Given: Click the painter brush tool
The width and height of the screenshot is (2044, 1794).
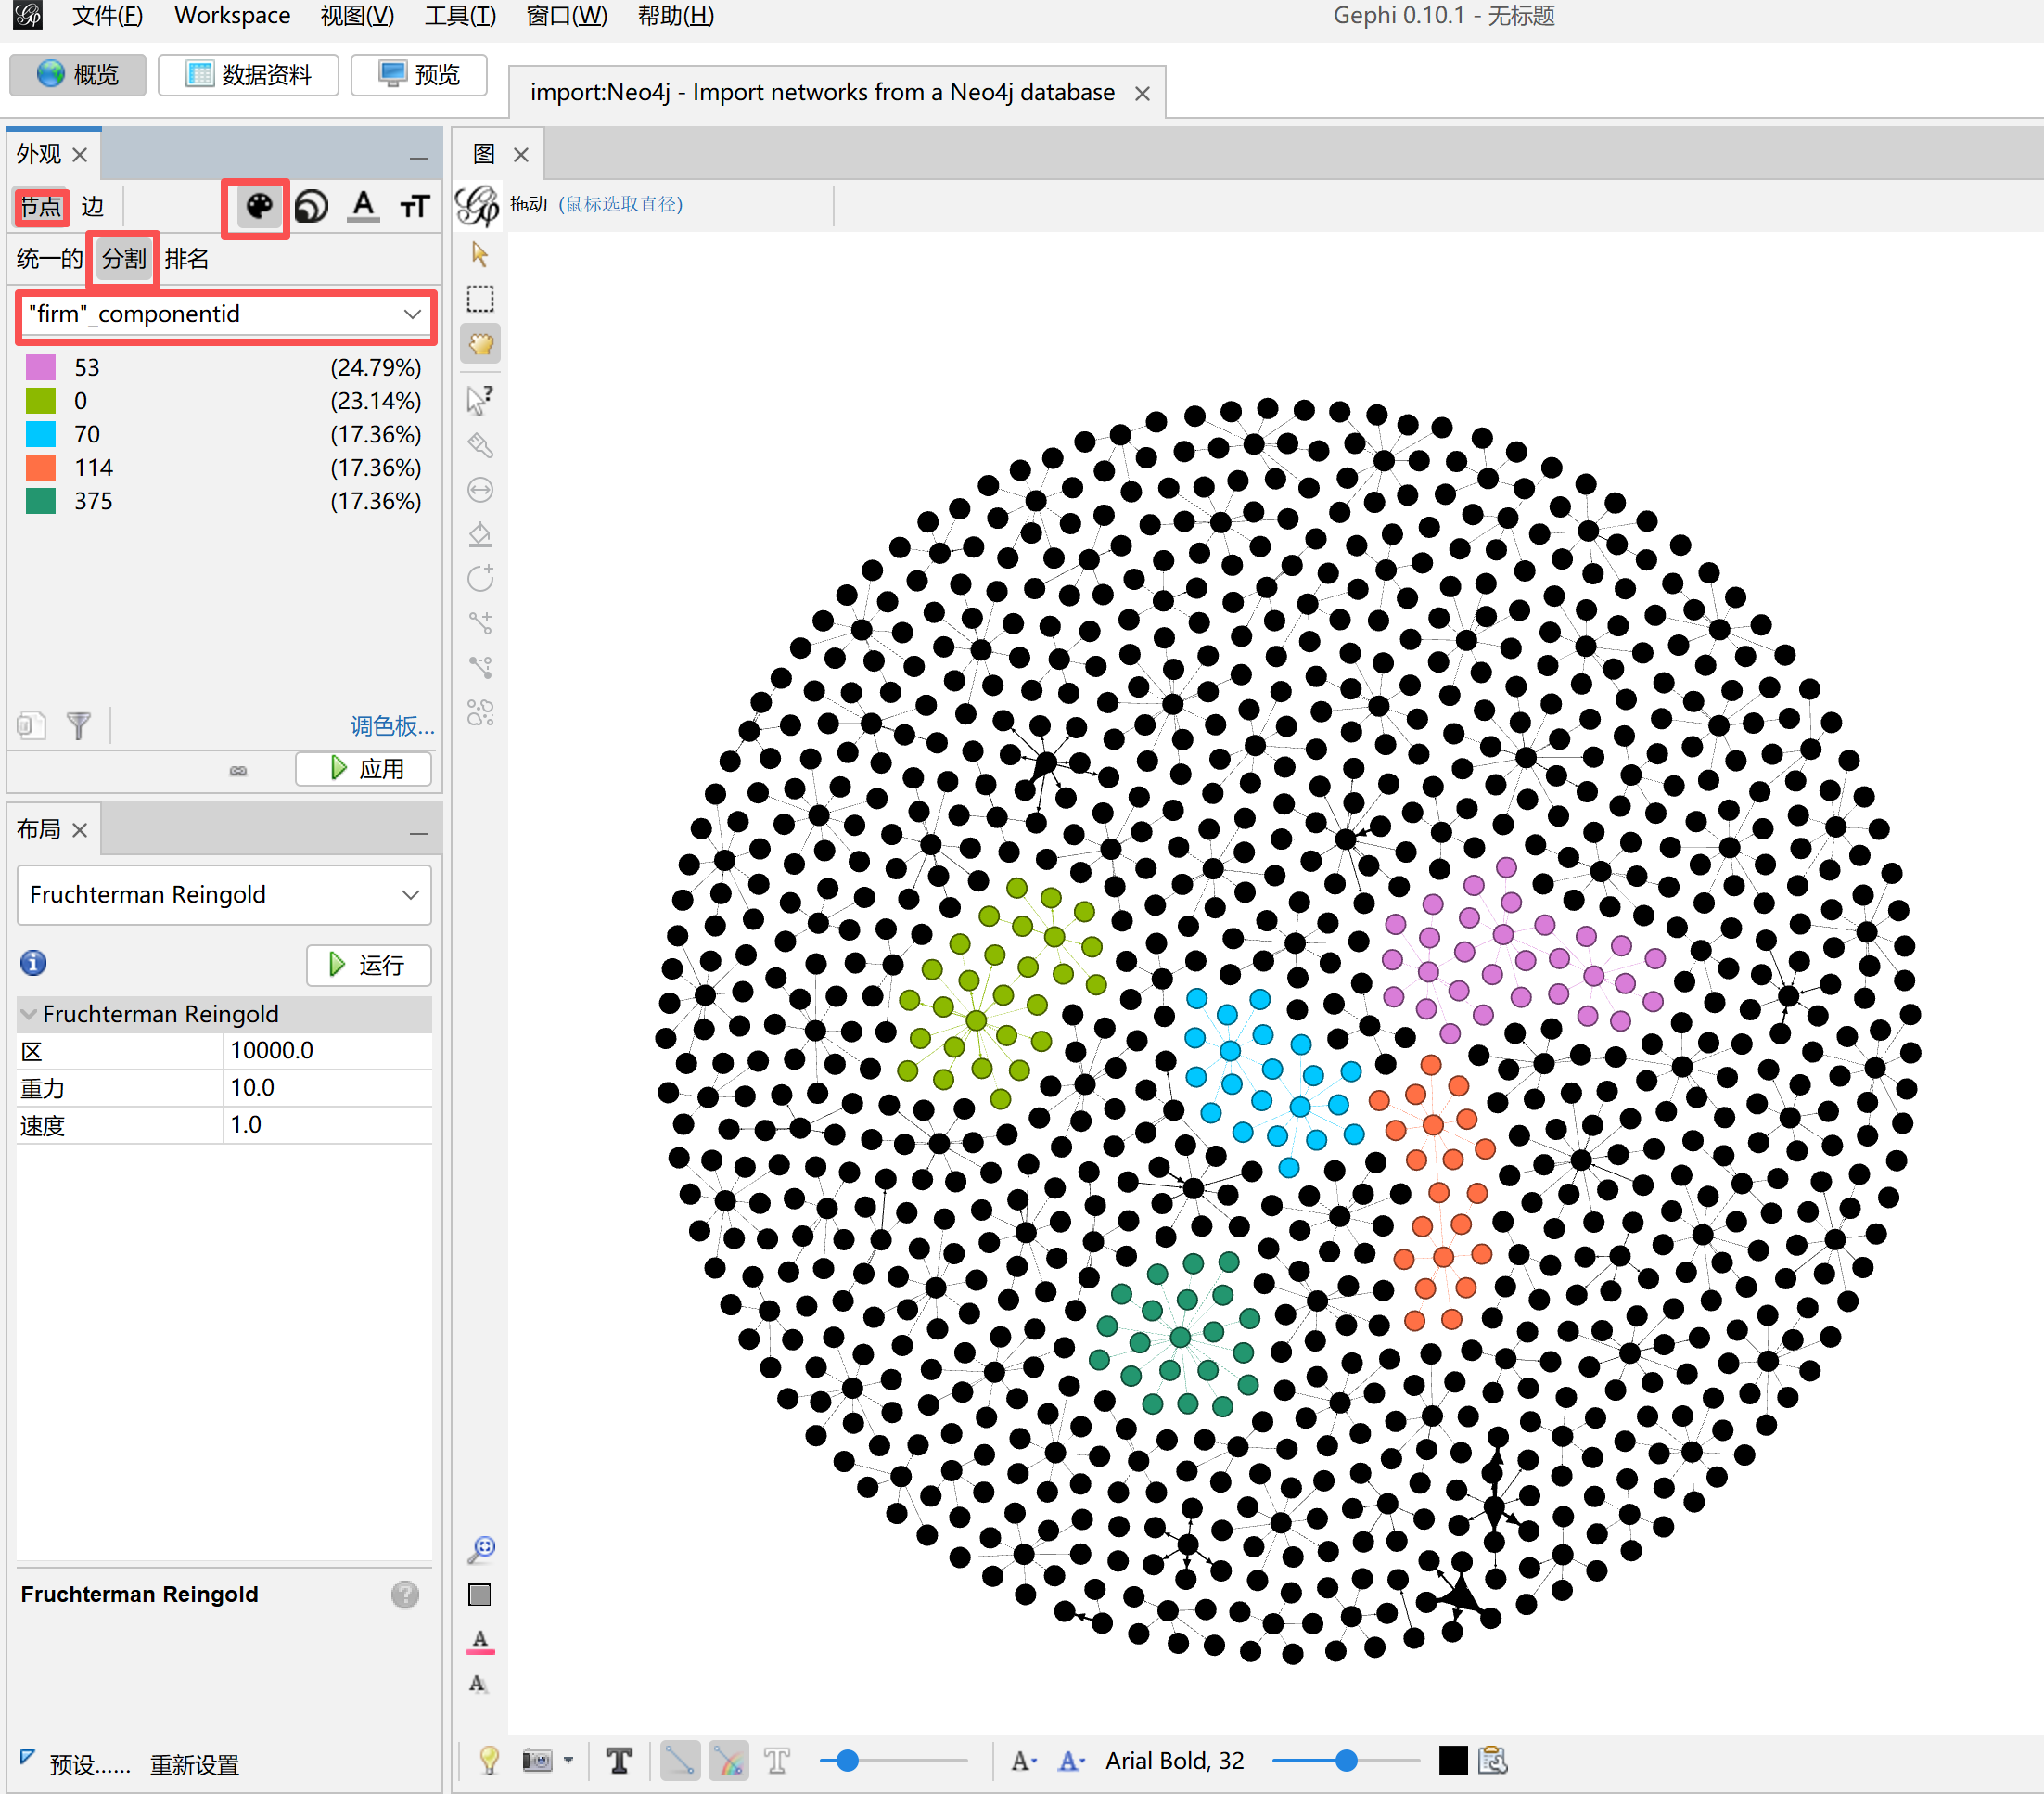Looking at the screenshot, I should pos(480,445).
